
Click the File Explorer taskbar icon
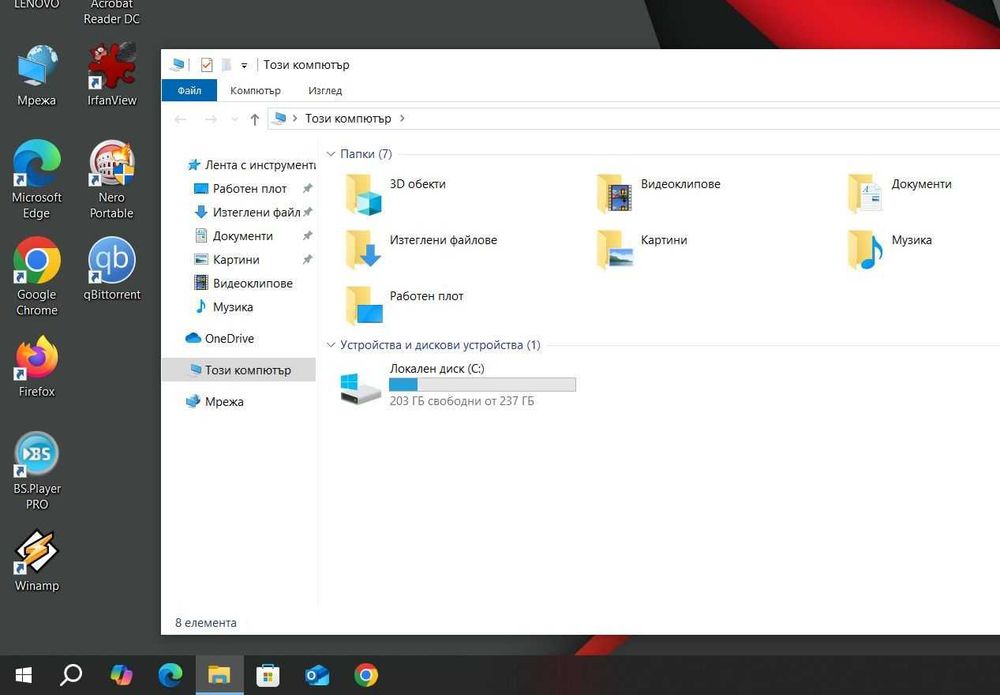pos(219,675)
